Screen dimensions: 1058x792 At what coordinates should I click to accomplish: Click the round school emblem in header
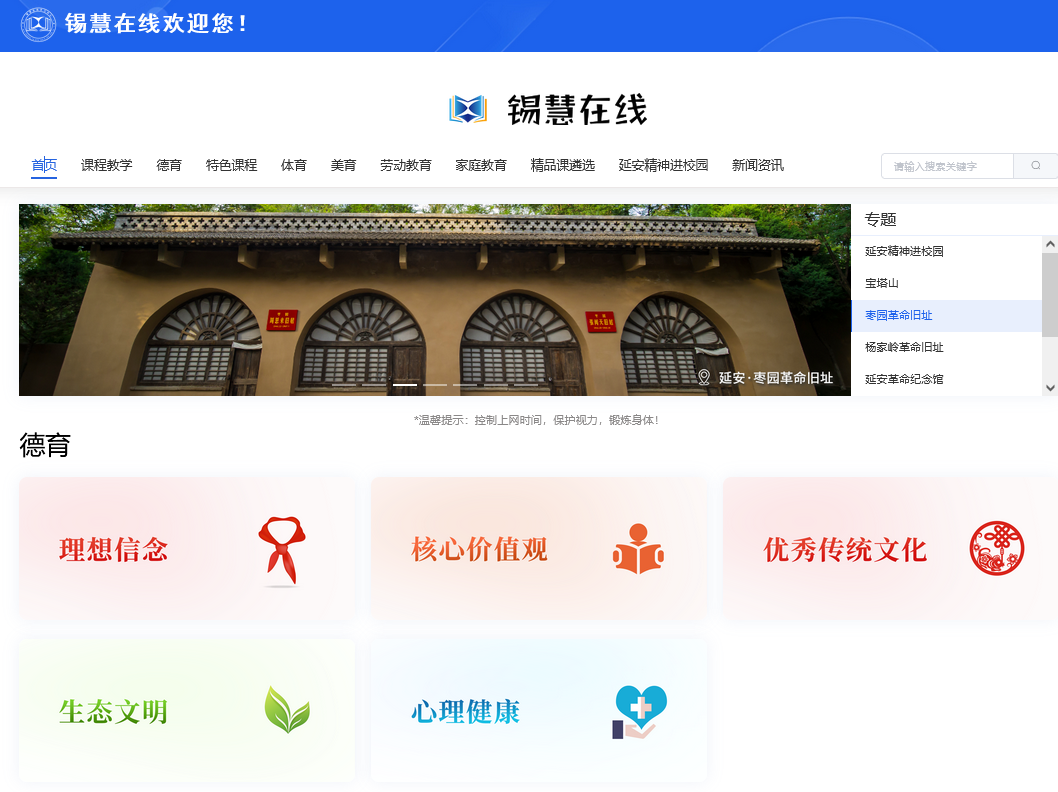[38, 24]
